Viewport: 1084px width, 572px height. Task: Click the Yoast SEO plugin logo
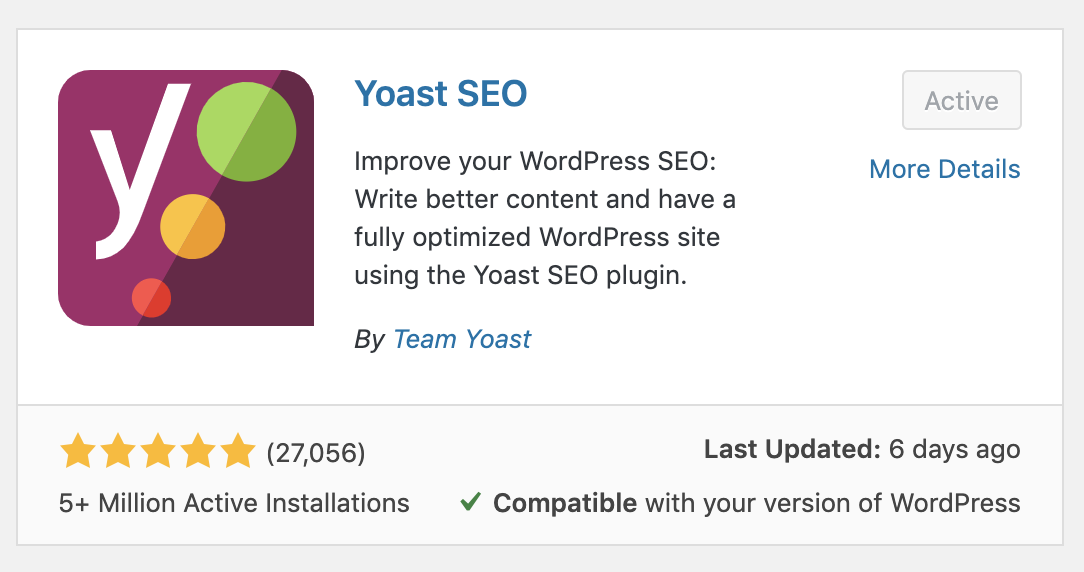click(x=186, y=198)
